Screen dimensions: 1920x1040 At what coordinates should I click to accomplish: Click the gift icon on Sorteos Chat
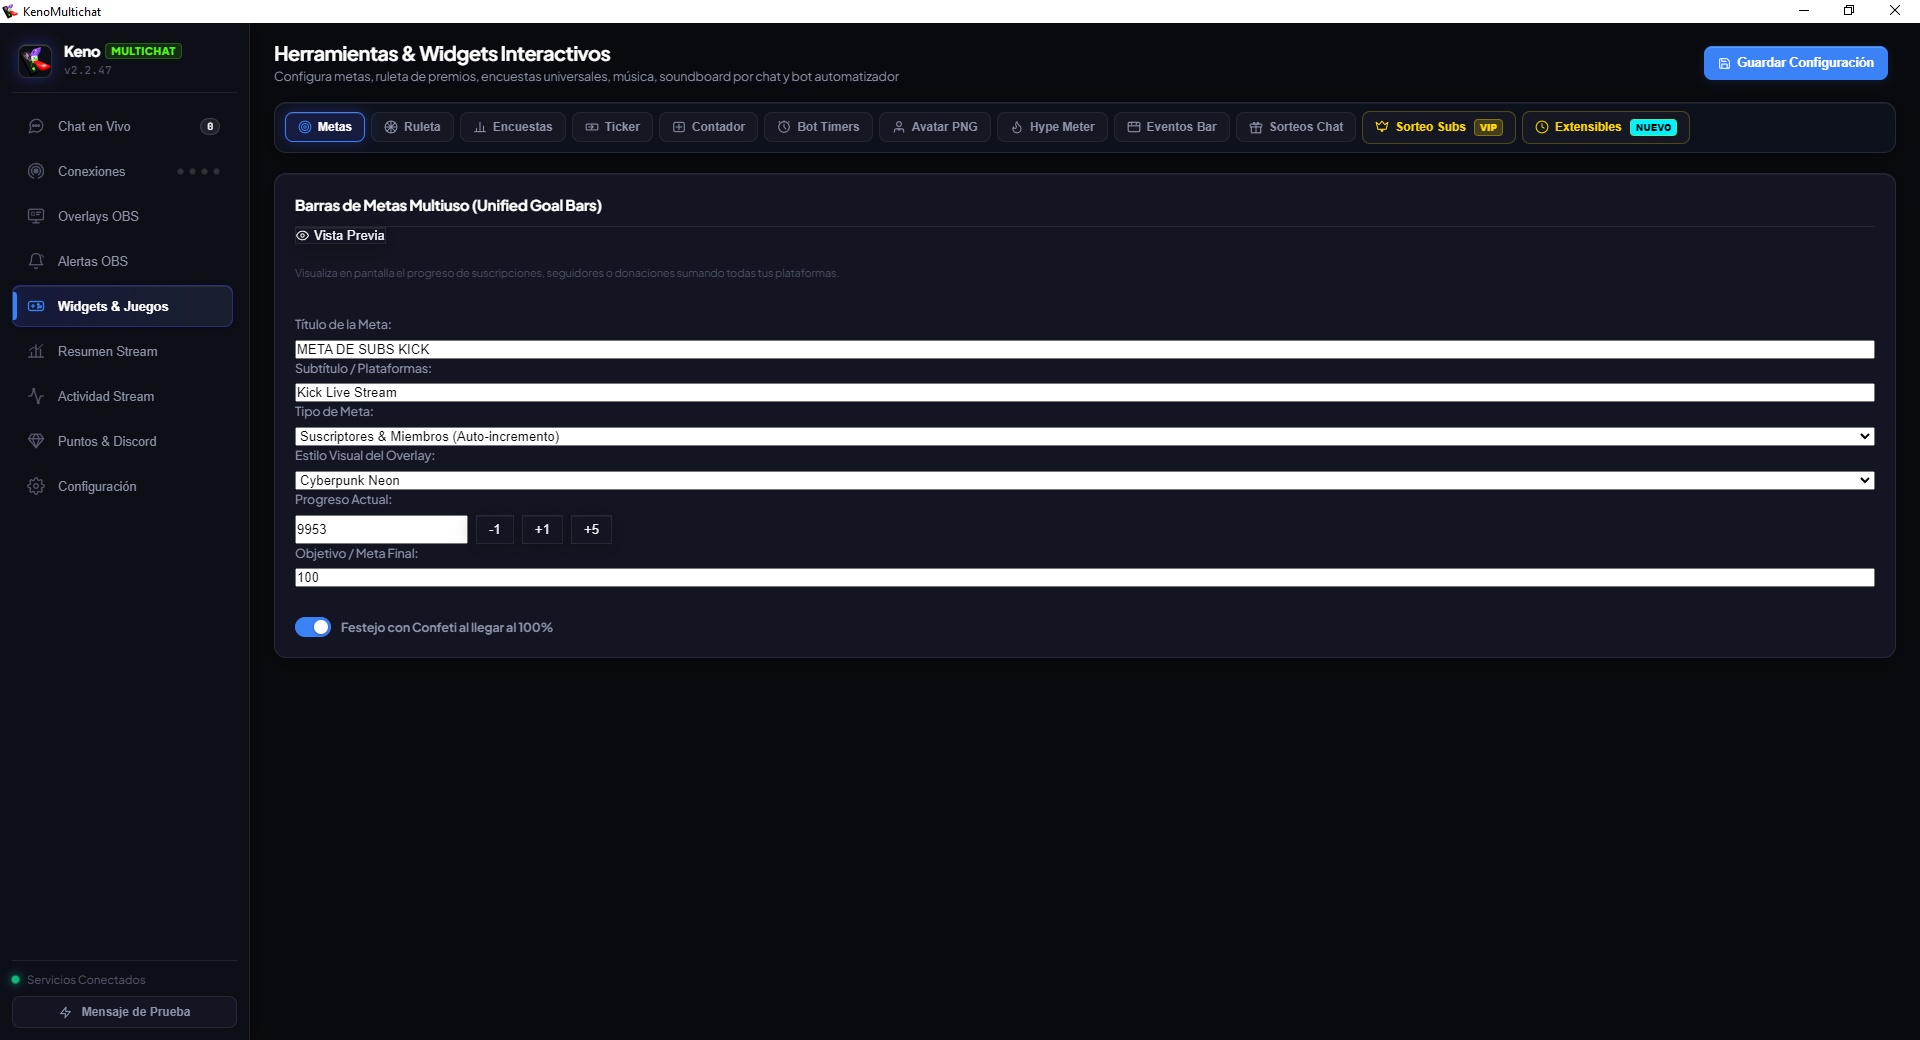tap(1256, 127)
